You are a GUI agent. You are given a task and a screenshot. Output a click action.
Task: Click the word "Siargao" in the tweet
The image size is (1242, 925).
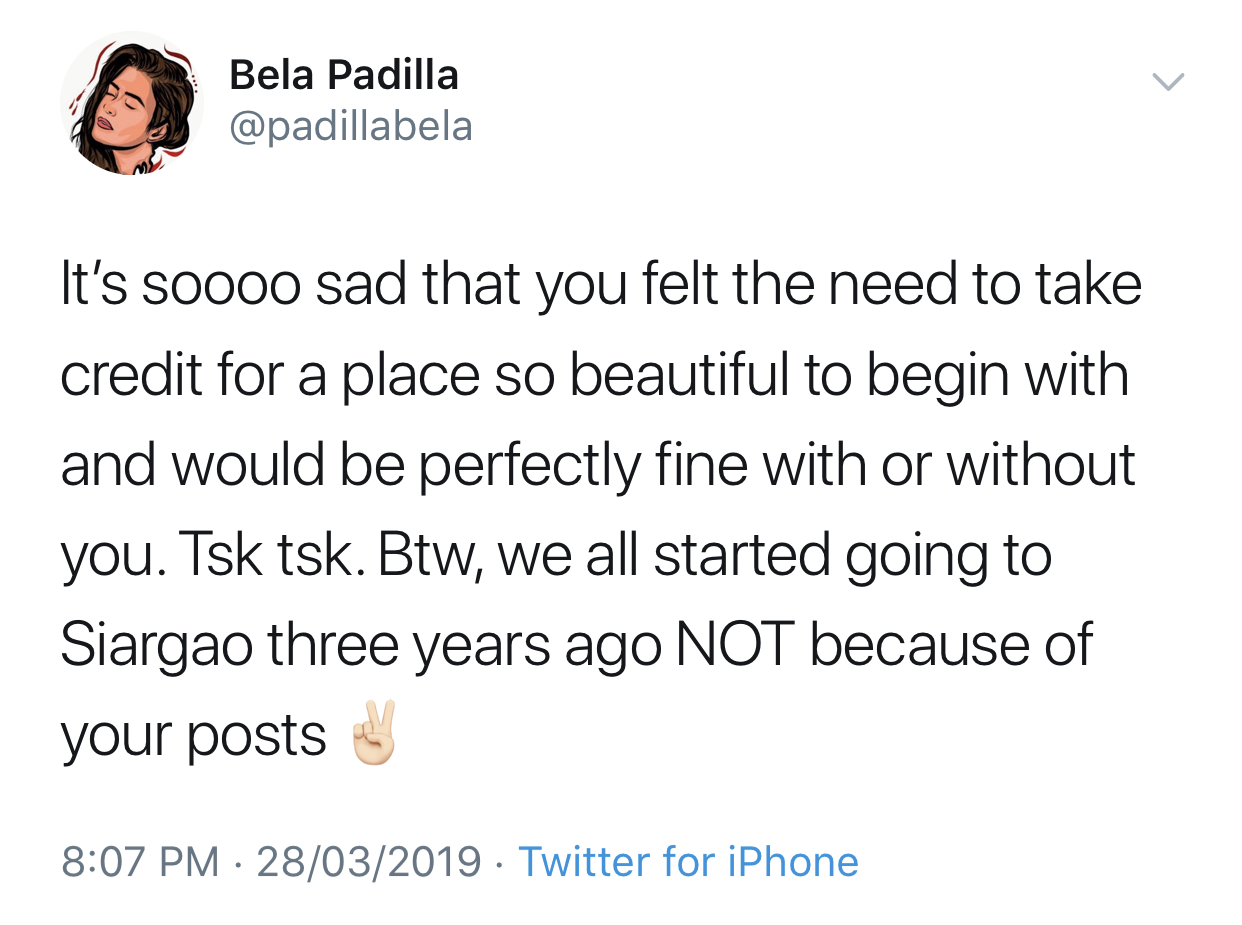point(156,645)
